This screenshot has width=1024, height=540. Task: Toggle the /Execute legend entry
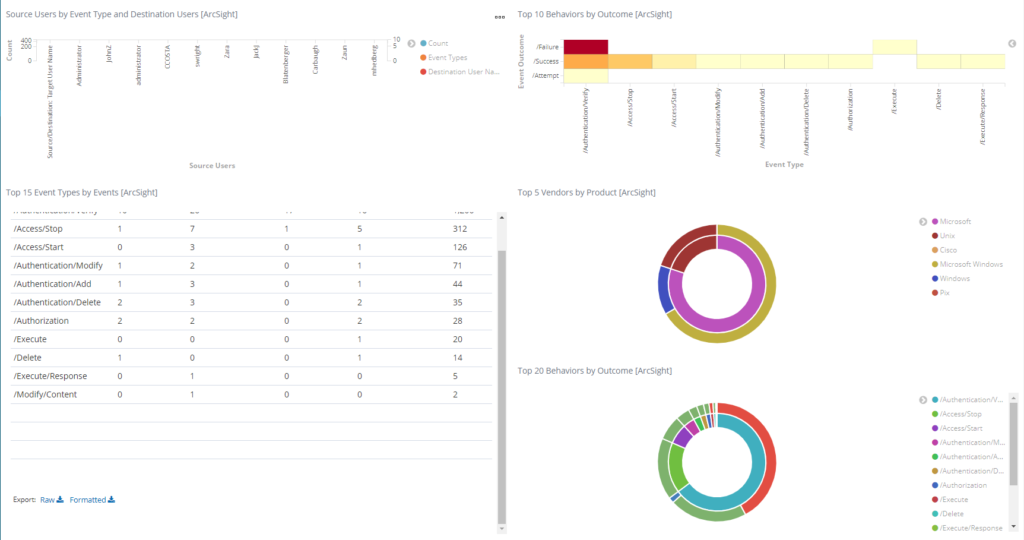click(950, 500)
